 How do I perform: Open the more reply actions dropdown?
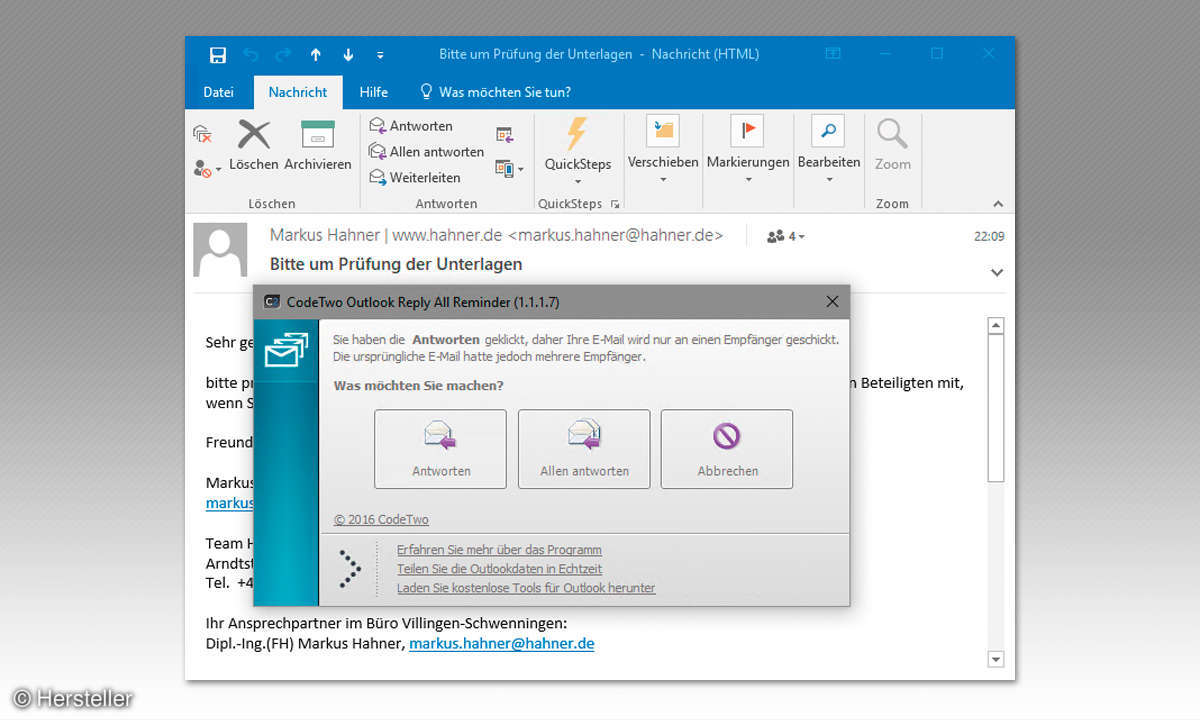click(x=509, y=169)
